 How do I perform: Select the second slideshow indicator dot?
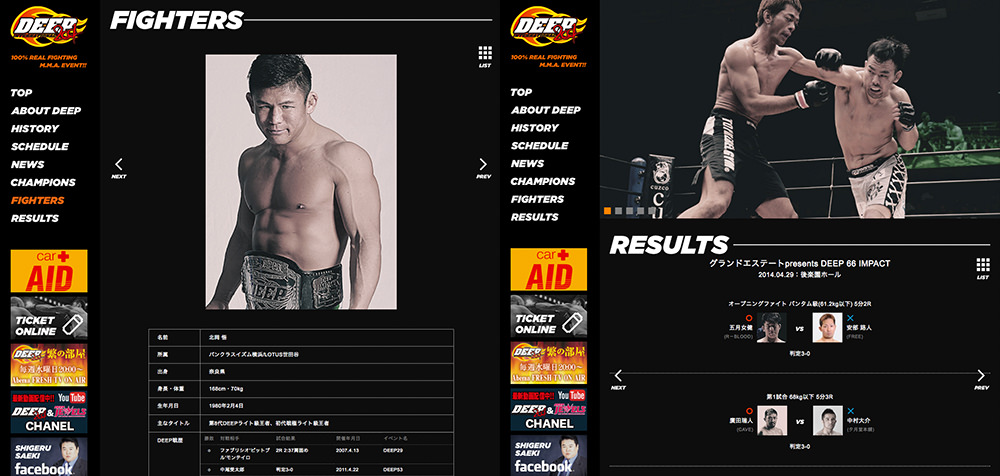(x=618, y=211)
